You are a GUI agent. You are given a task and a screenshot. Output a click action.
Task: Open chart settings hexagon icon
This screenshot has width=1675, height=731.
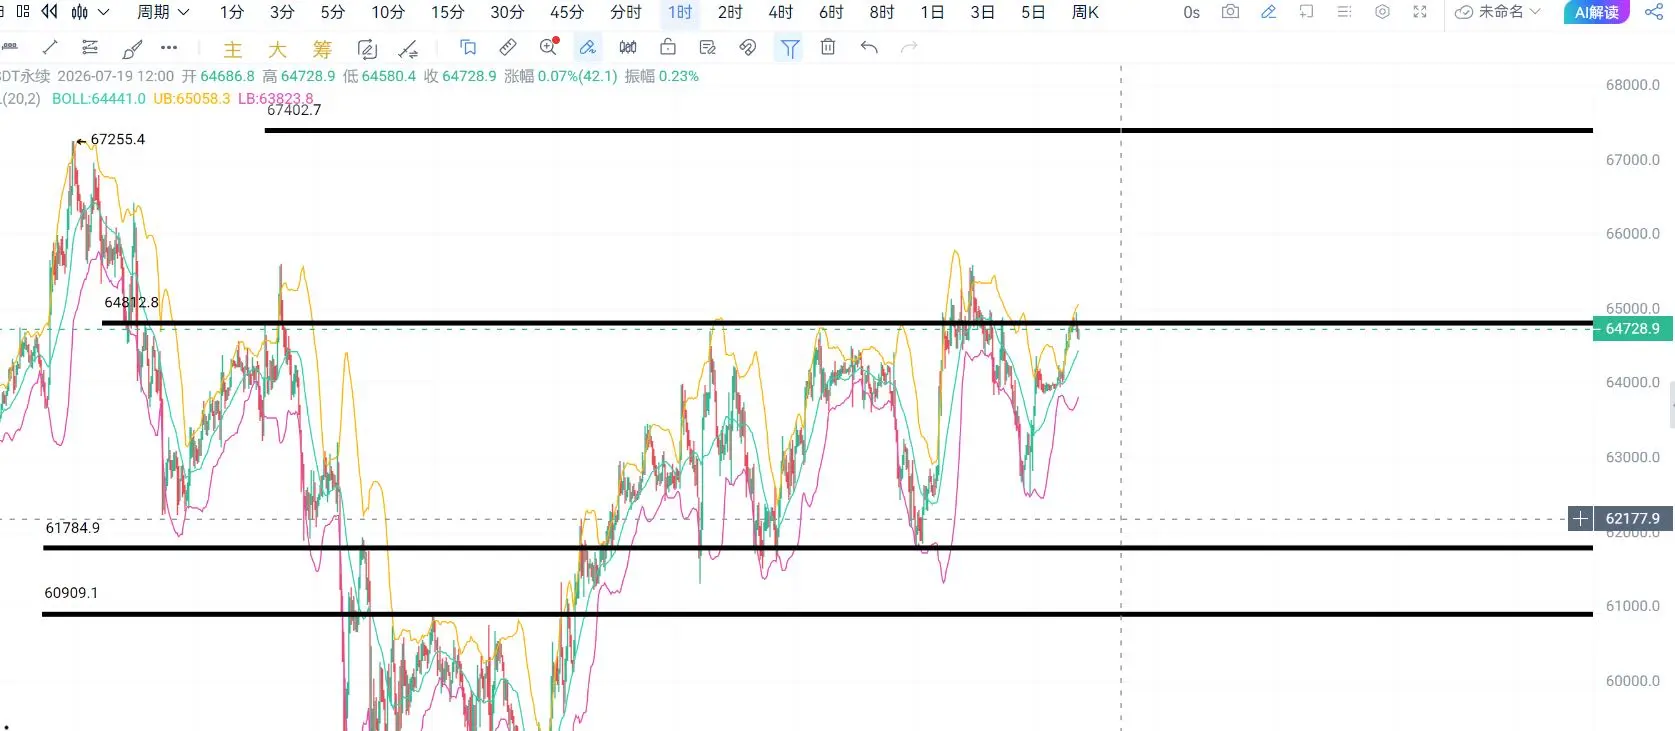[x=1382, y=12]
